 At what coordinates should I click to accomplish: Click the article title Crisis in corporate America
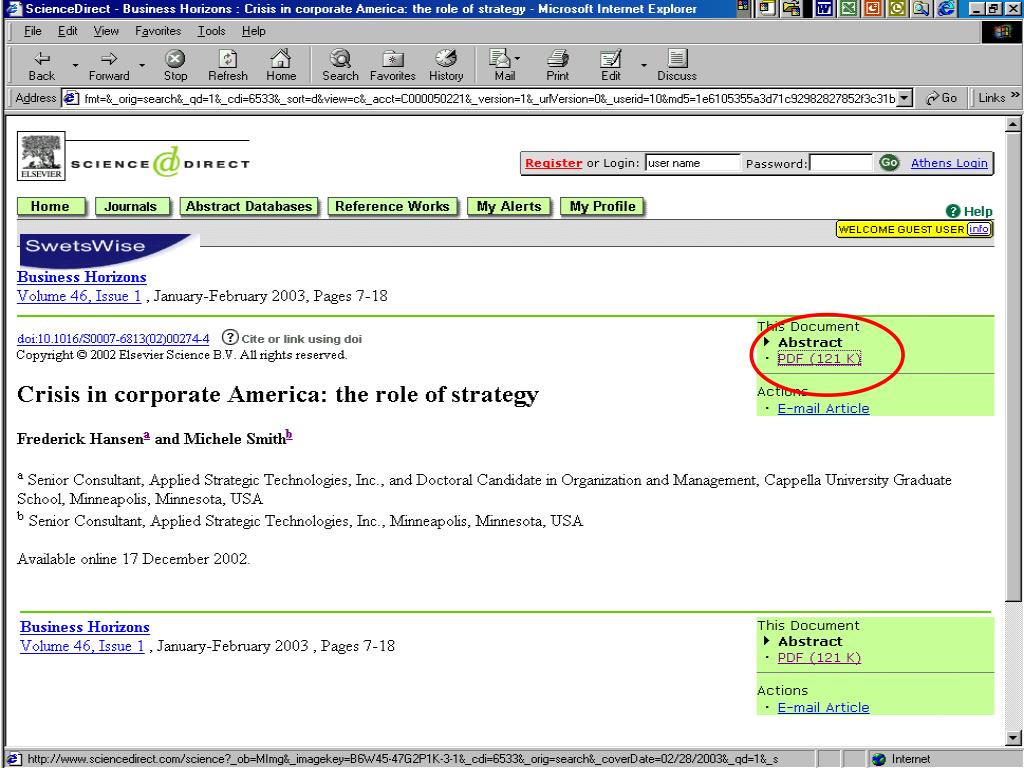point(278,394)
